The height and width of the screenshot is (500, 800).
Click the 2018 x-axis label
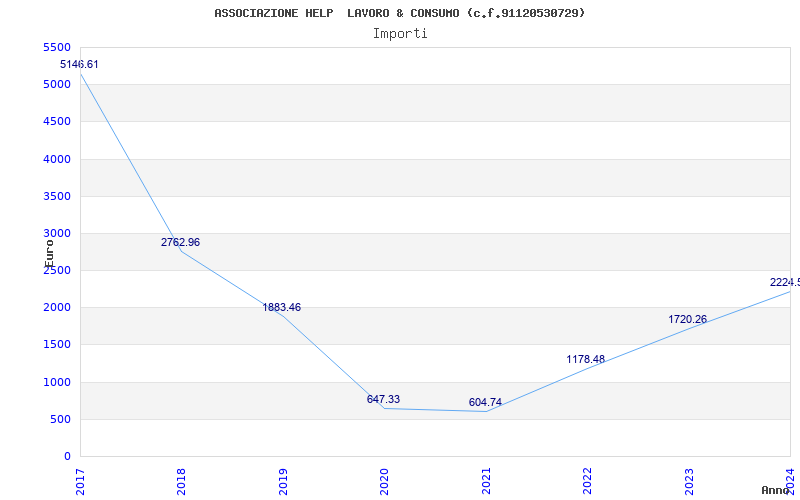click(181, 482)
